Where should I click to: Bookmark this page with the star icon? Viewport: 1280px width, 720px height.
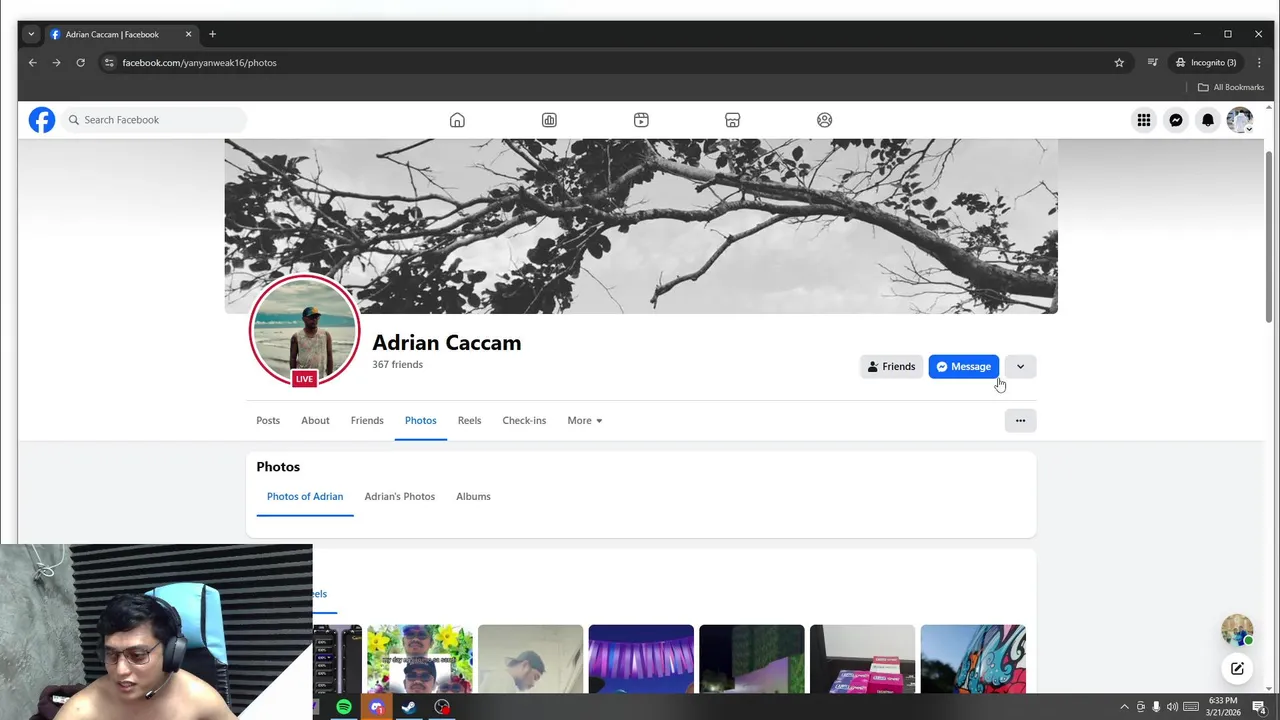point(1119,62)
